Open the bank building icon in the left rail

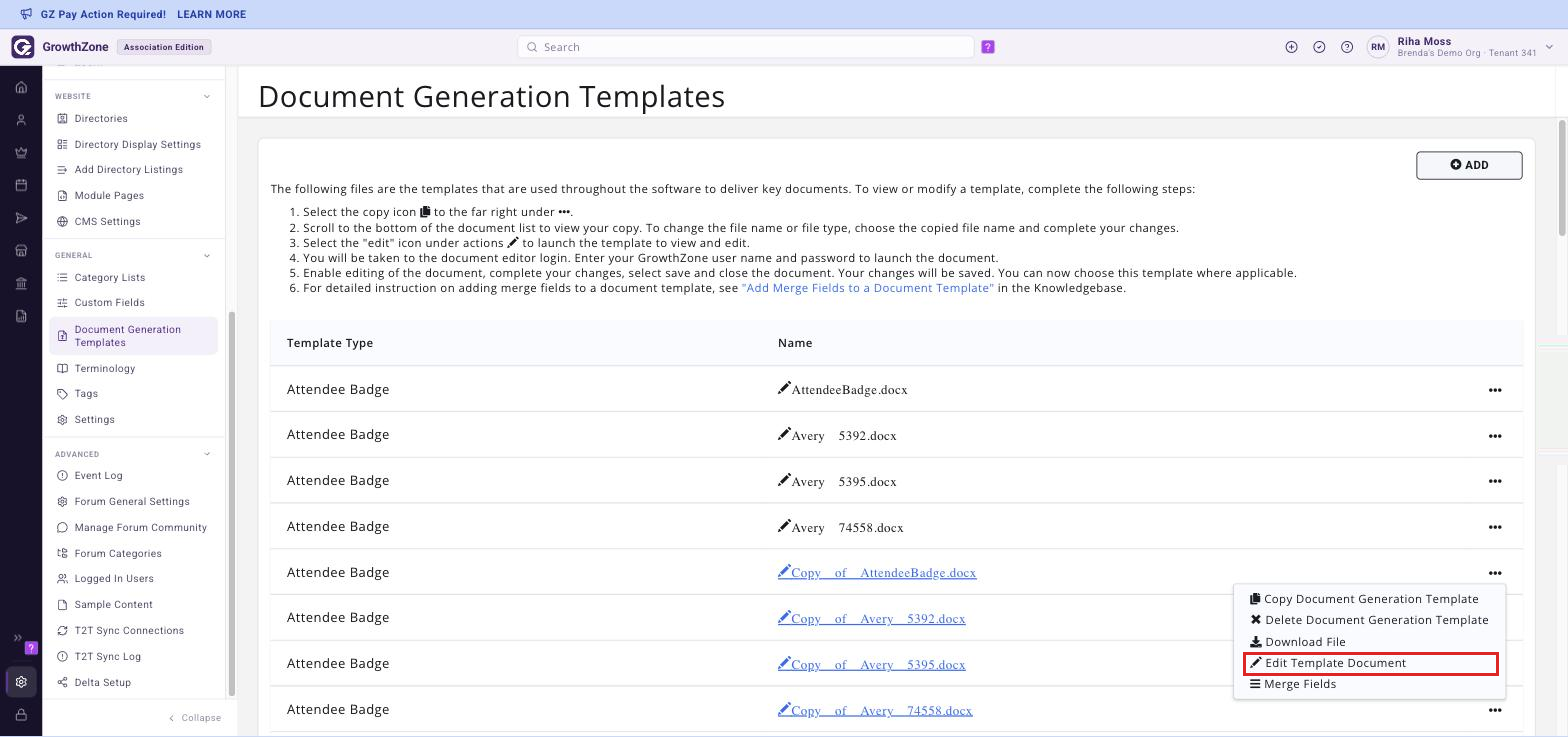click(21, 284)
